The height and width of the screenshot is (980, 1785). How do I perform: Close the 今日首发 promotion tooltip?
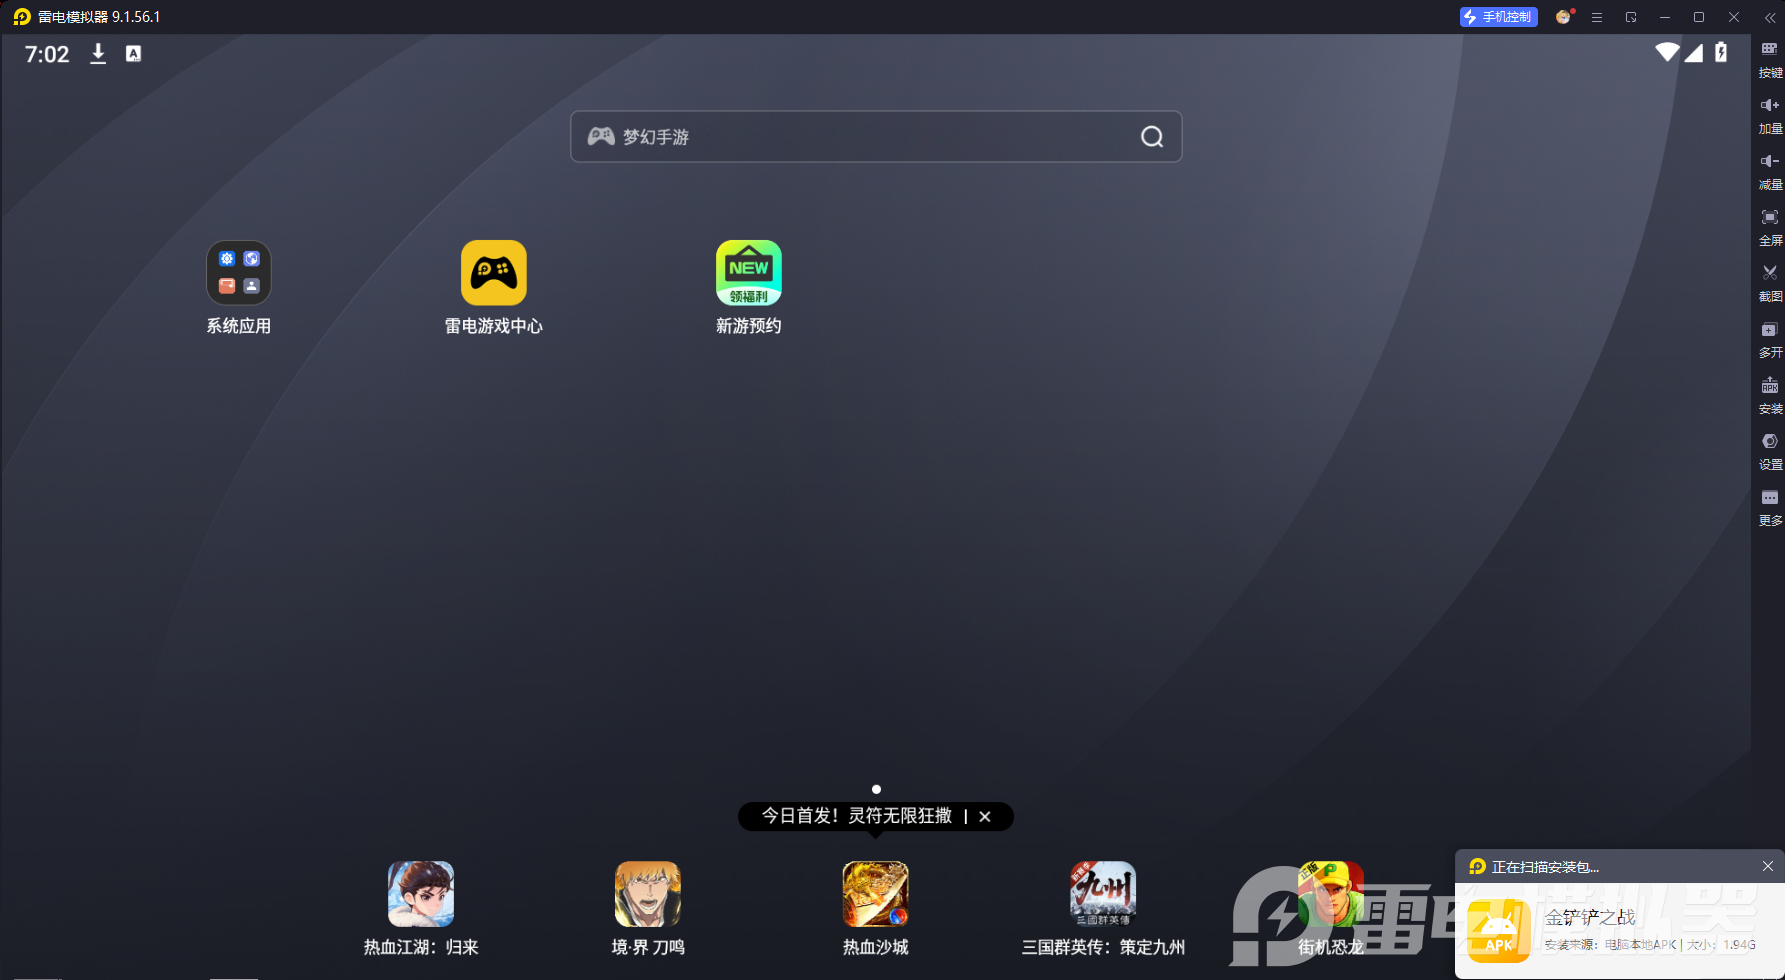(985, 817)
